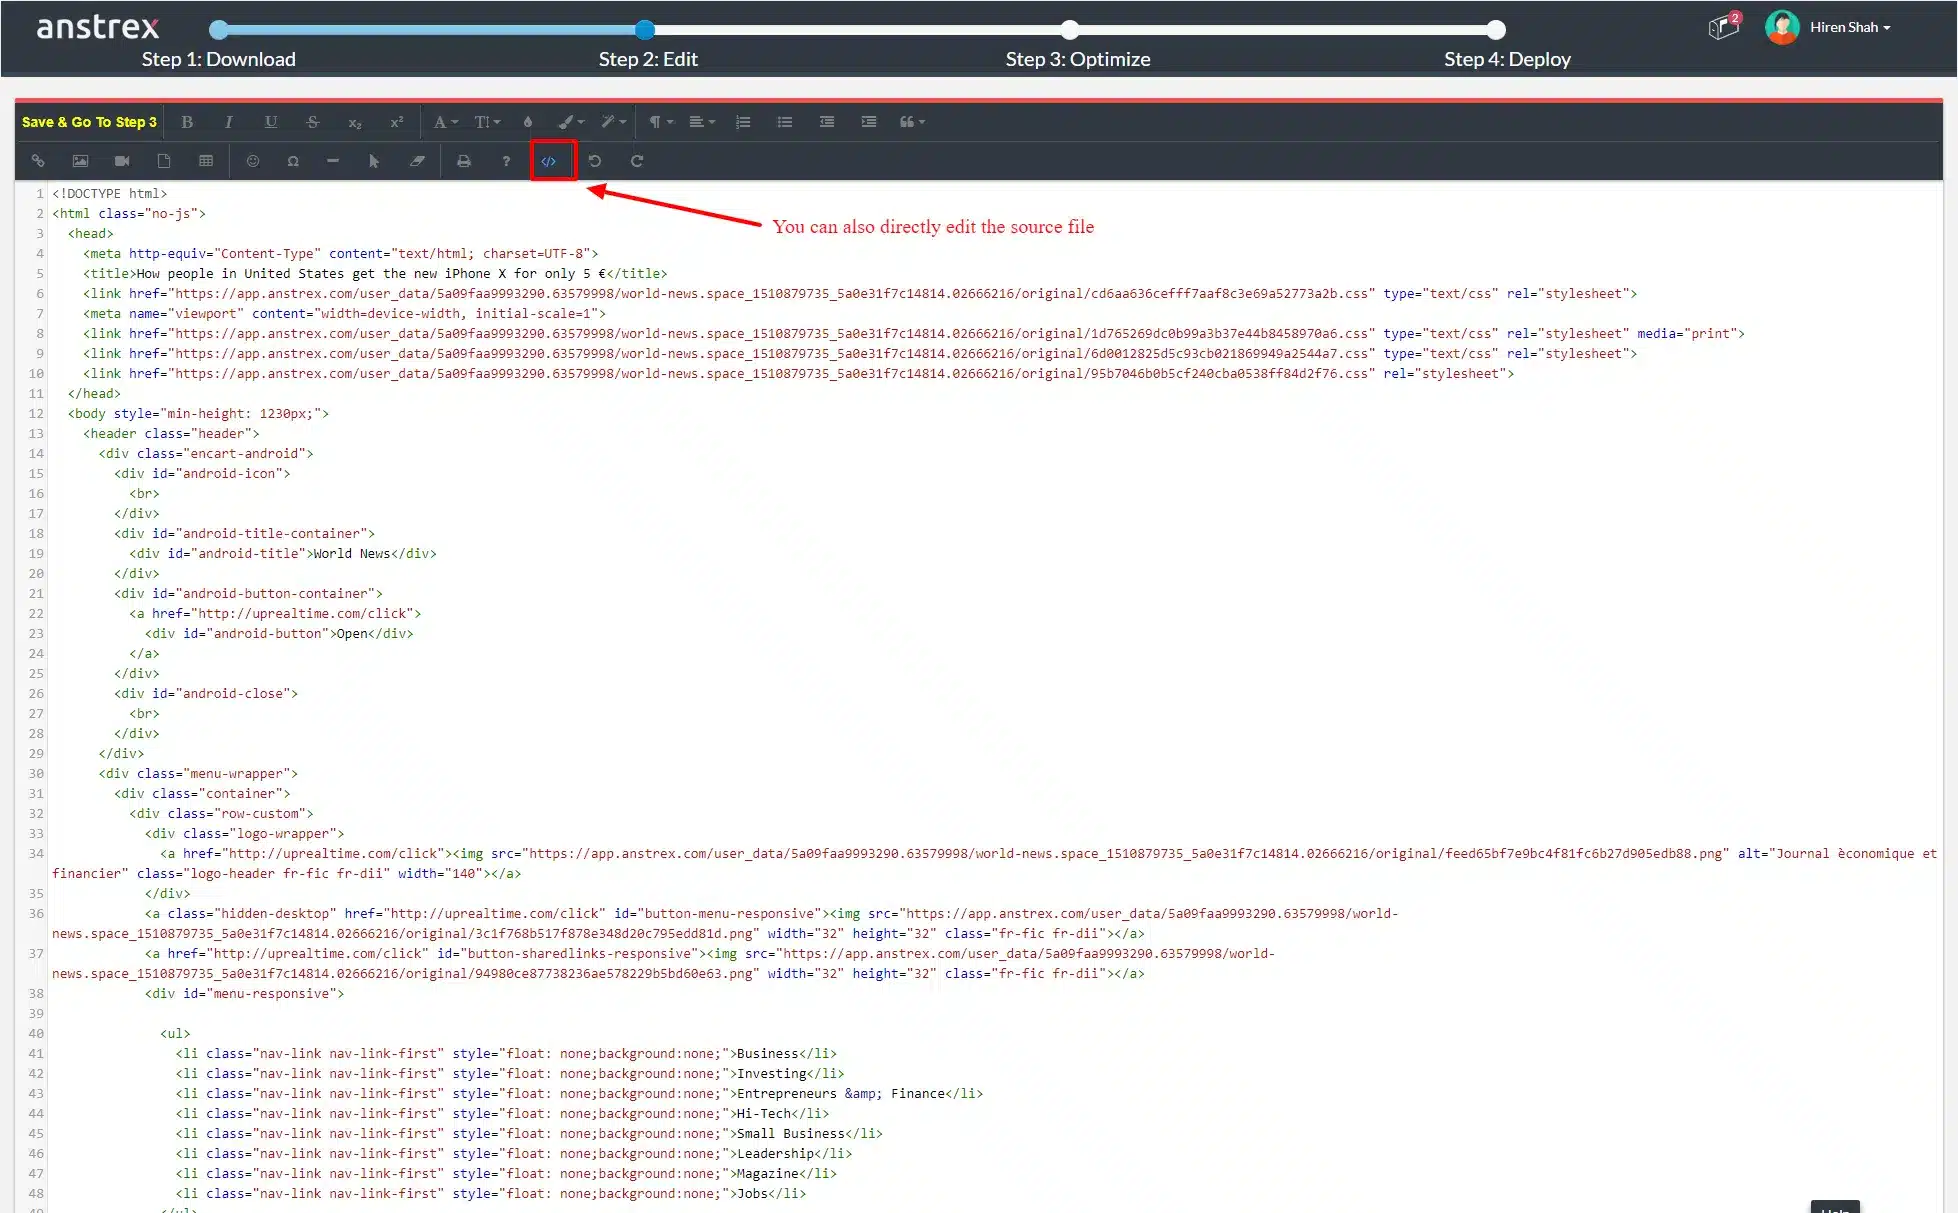The image size is (1958, 1213).
Task: Open special characters omega icon
Action: pos(293,161)
